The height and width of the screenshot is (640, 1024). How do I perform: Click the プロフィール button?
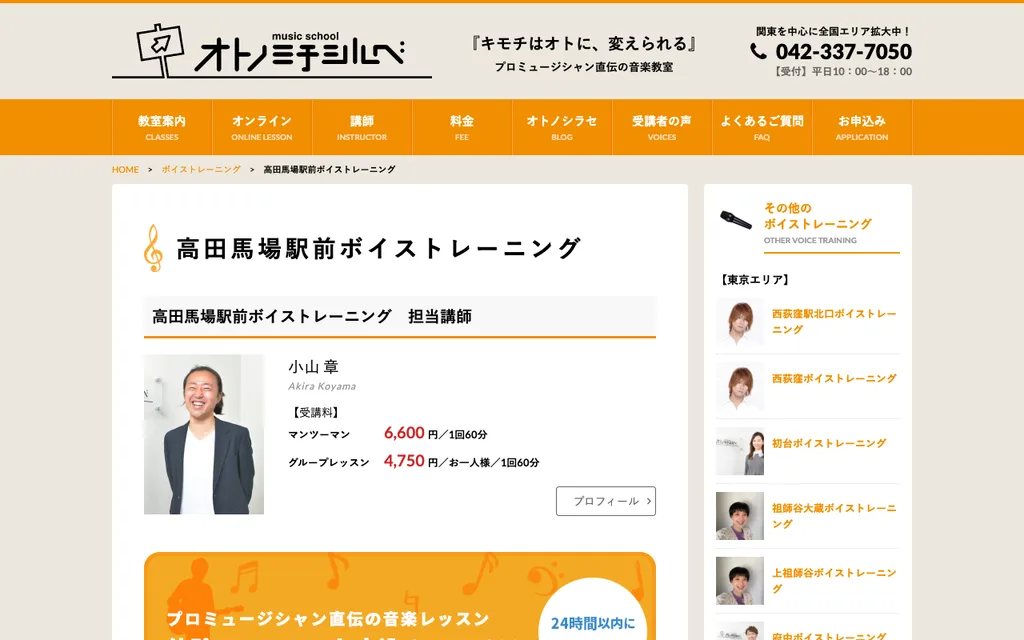606,501
